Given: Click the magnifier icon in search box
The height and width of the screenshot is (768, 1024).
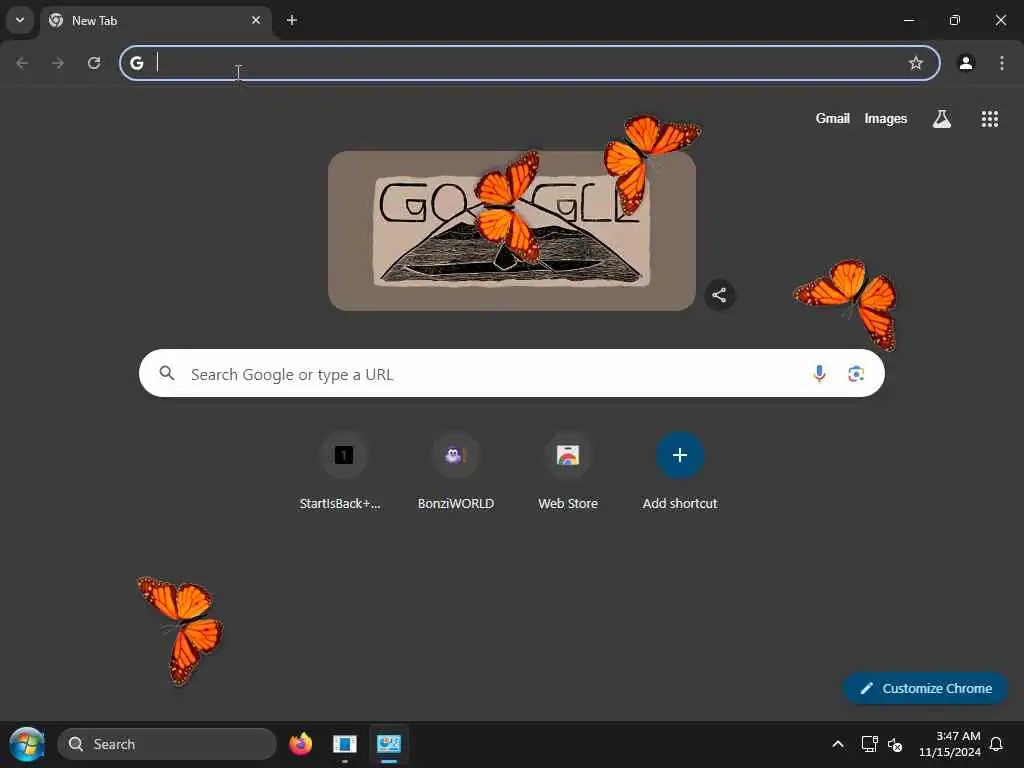Looking at the screenshot, I should 167,373.
